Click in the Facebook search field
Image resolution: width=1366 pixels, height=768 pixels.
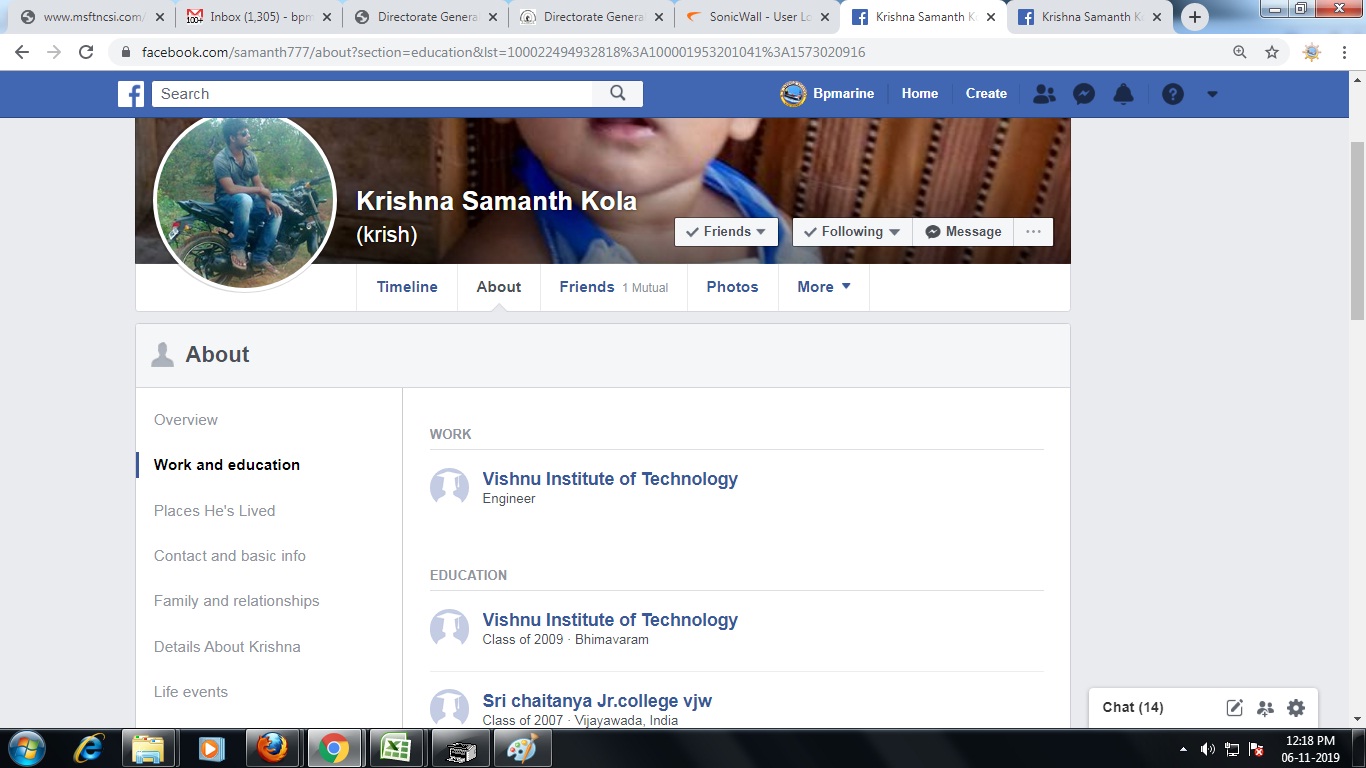[372, 94]
